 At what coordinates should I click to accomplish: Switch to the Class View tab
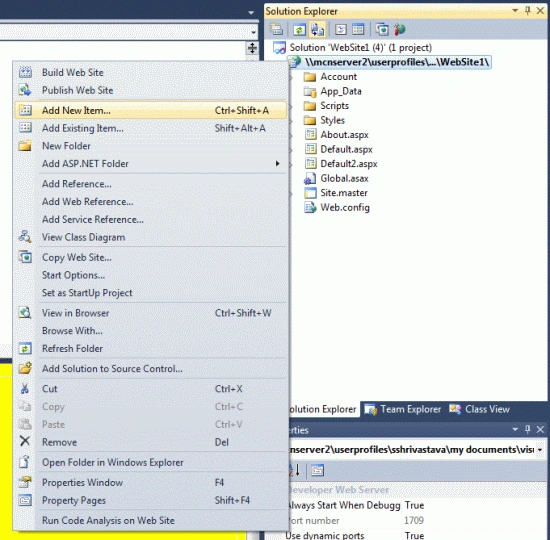[x=479, y=409]
